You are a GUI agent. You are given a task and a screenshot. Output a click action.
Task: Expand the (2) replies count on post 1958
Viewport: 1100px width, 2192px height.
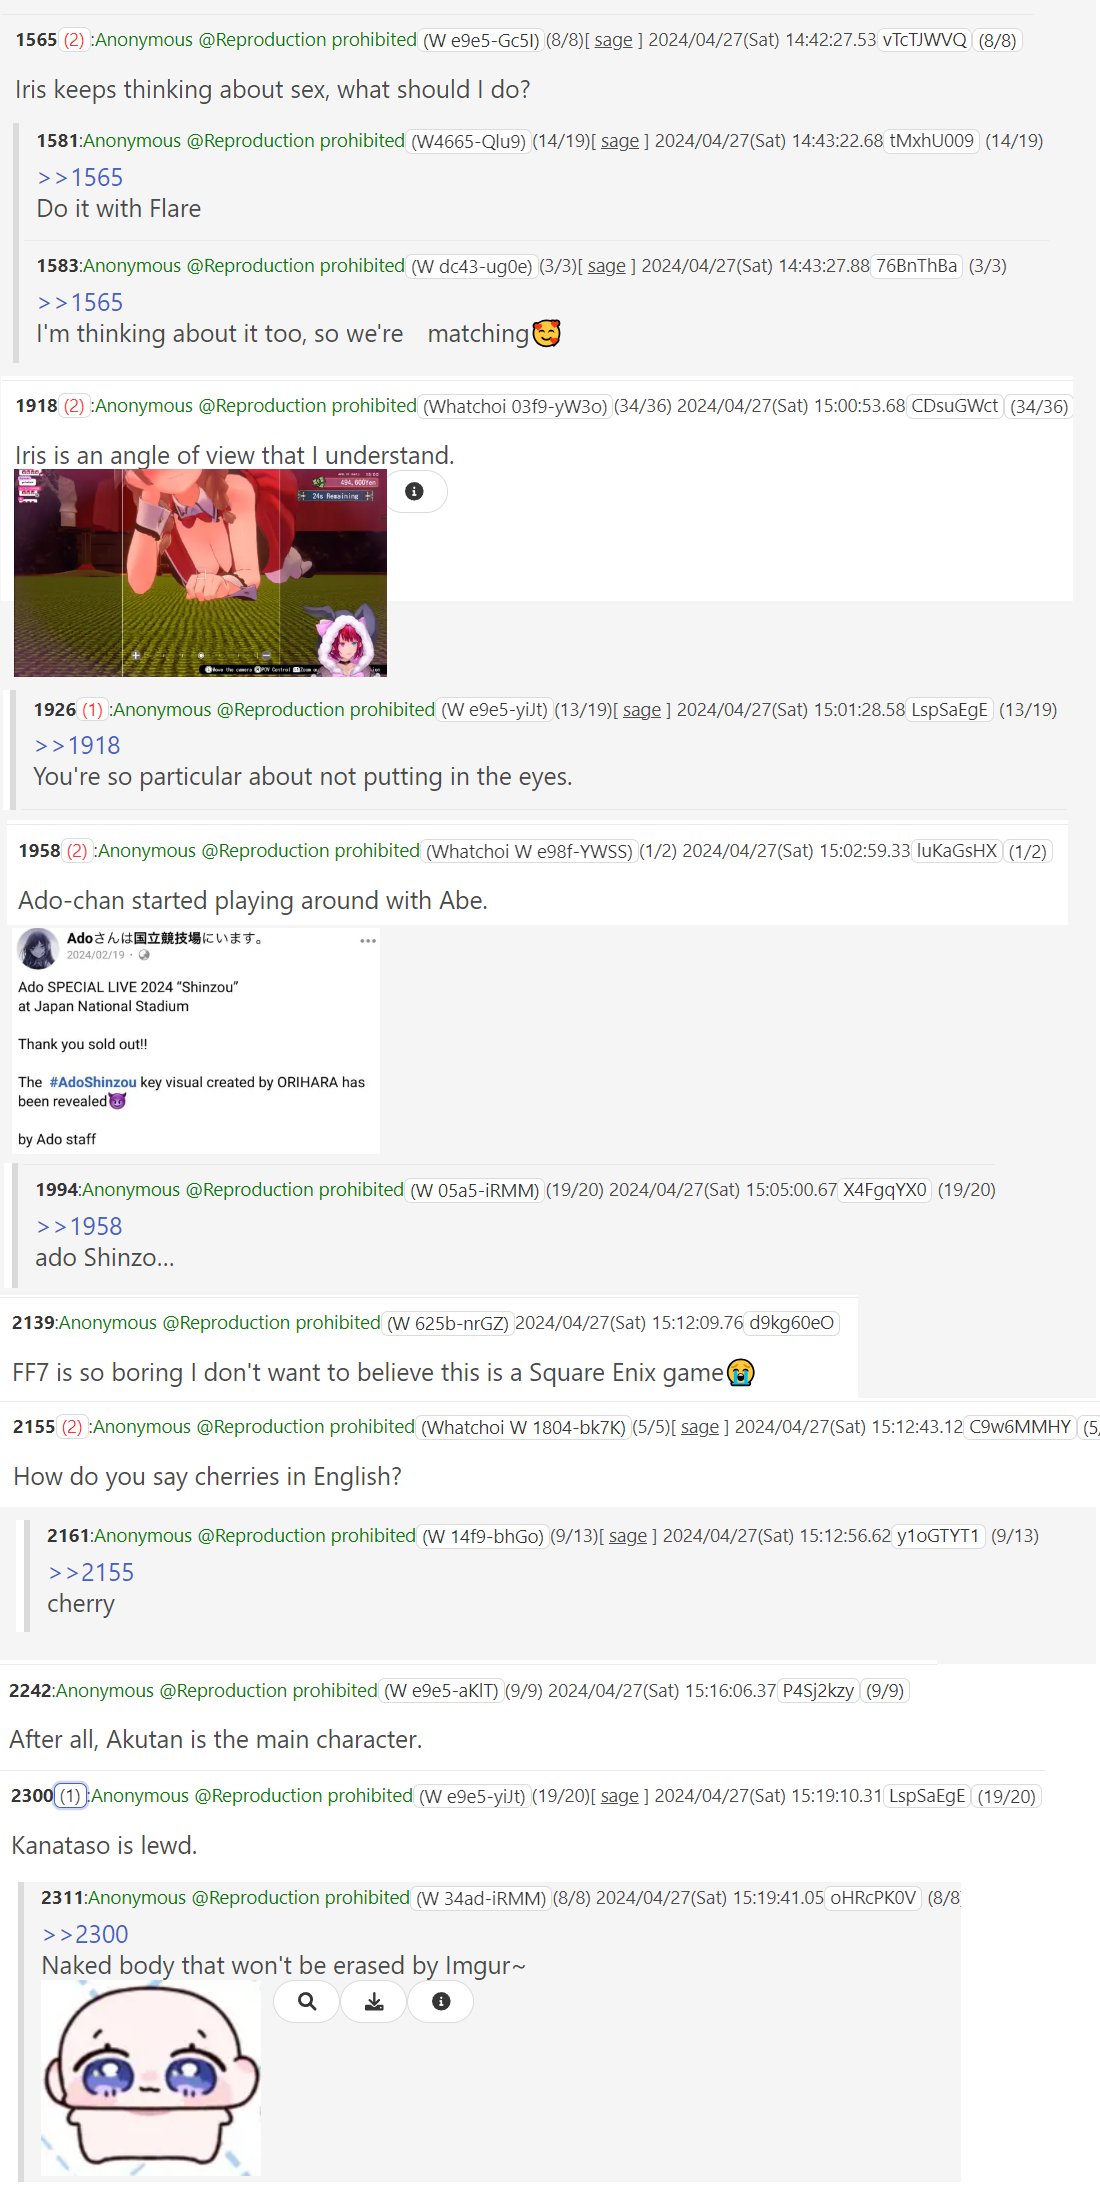tap(77, 851)
